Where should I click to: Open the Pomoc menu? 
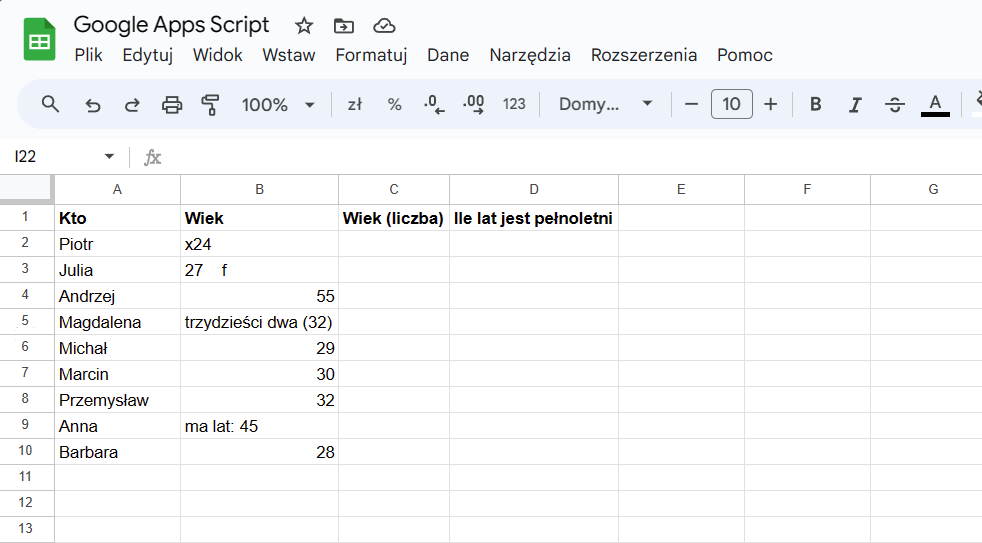(x=745, y=55)
